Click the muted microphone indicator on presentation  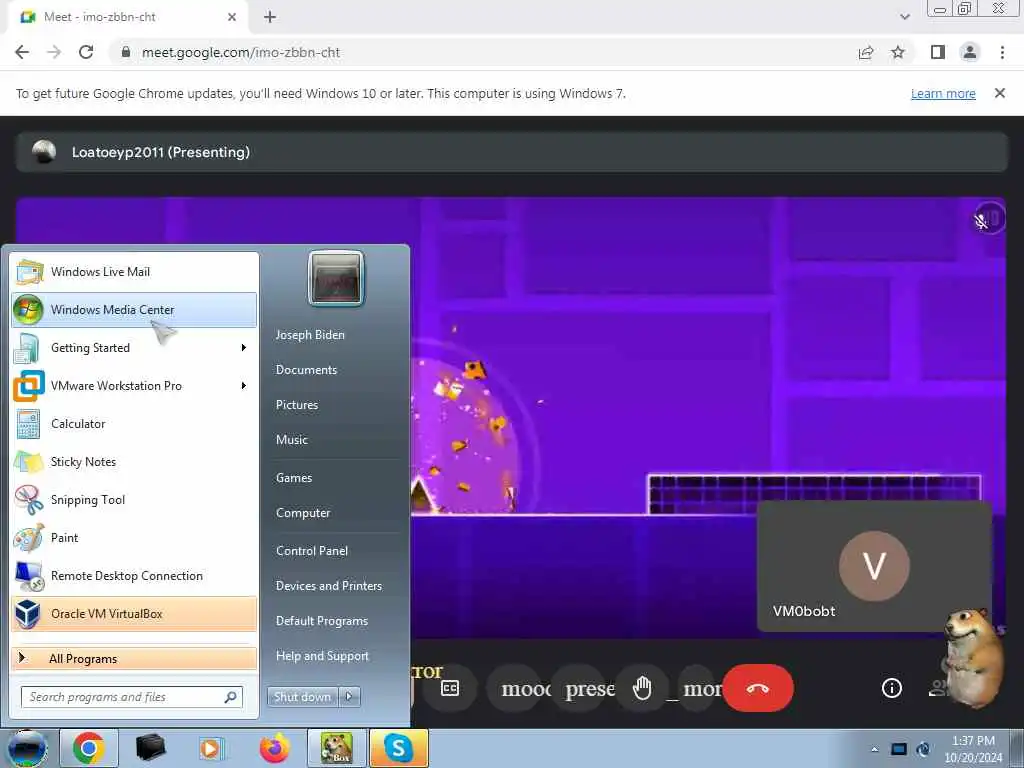(982, 221)
